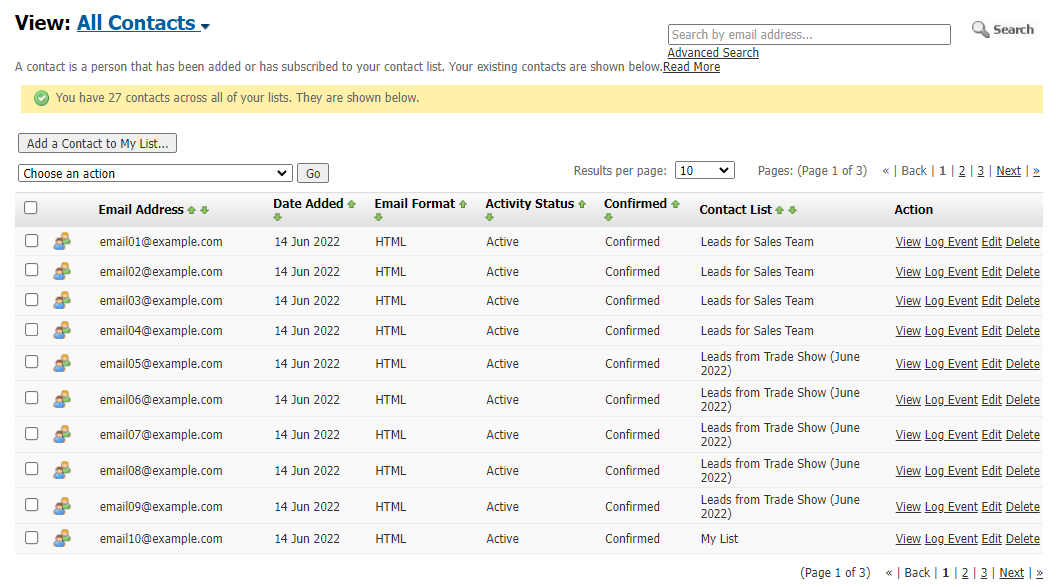Sort Email Address ascending with up arrow
1062x587 pixels.
coord(192,211)
